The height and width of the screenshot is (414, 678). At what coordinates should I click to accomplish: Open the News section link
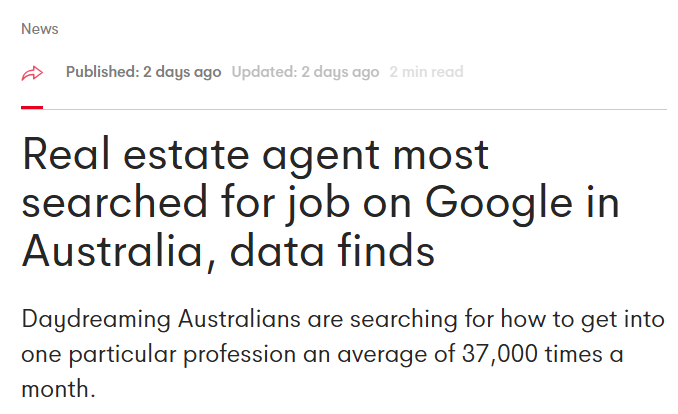pyautogui.click(x=40, y=29)
